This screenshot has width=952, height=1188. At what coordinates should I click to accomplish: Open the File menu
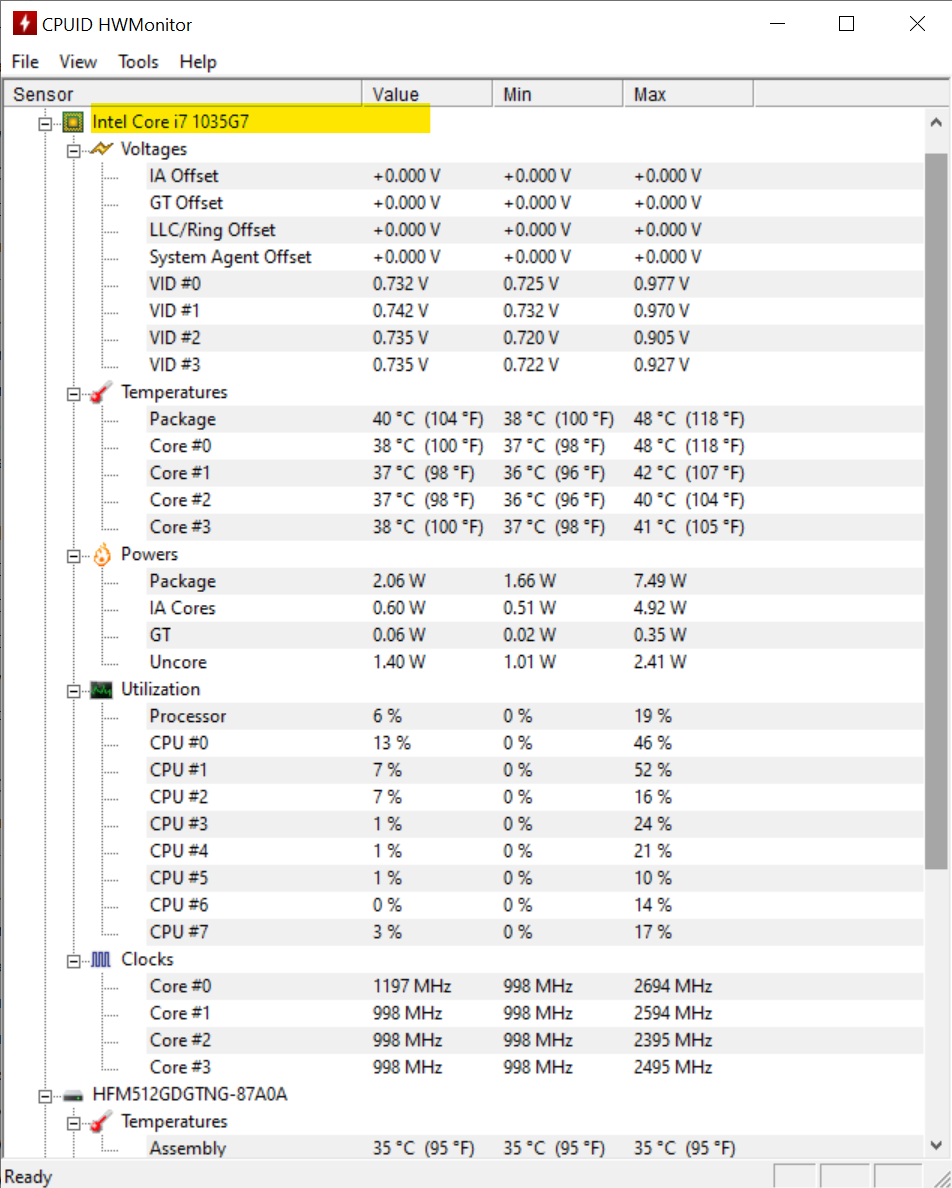click(25, 62)
